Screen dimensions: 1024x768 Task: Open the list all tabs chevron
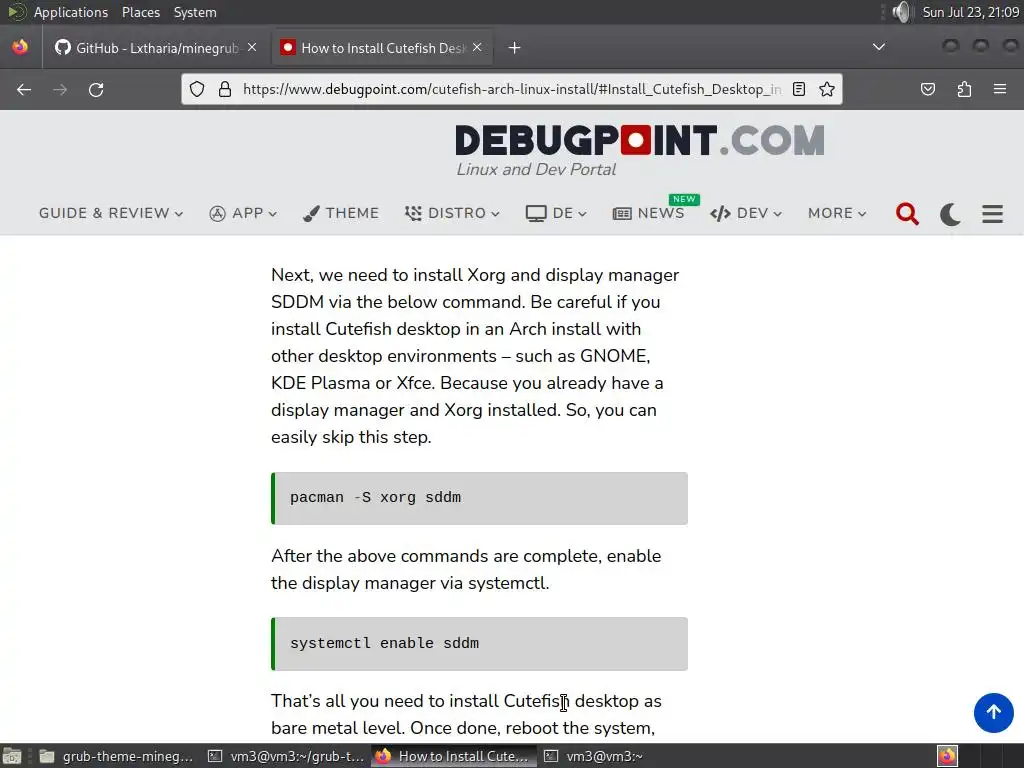(879, 47)
